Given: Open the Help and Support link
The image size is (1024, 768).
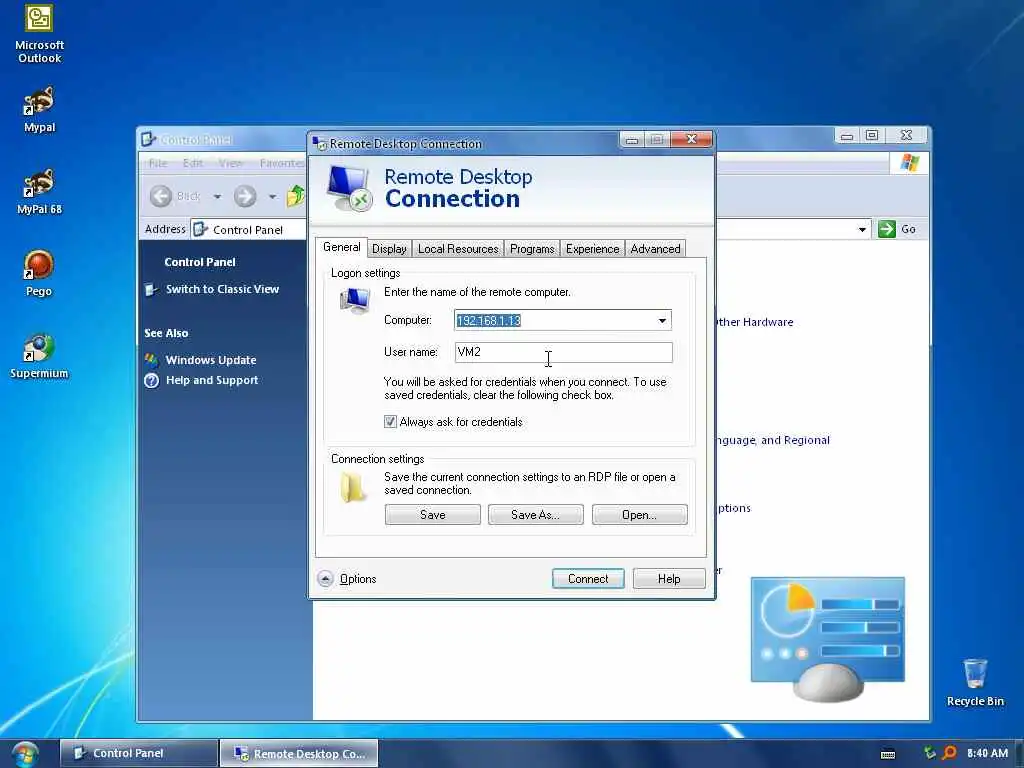Looking at the screenshot, I should point(212,380).
